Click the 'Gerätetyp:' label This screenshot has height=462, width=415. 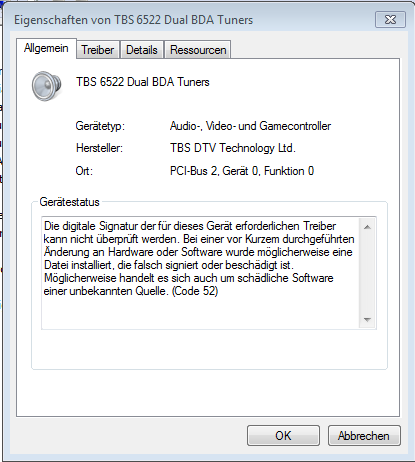click(100, 126)
